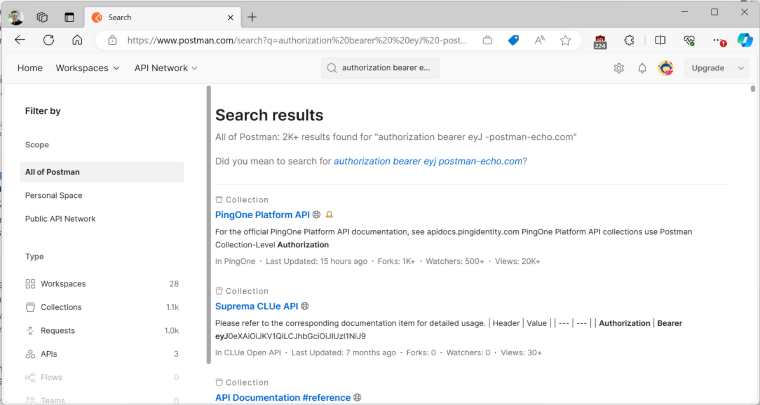Screen dimensions: 760x405
Task: Open dropdown arrow next to Upgrade
Action: tap(740, 68)
